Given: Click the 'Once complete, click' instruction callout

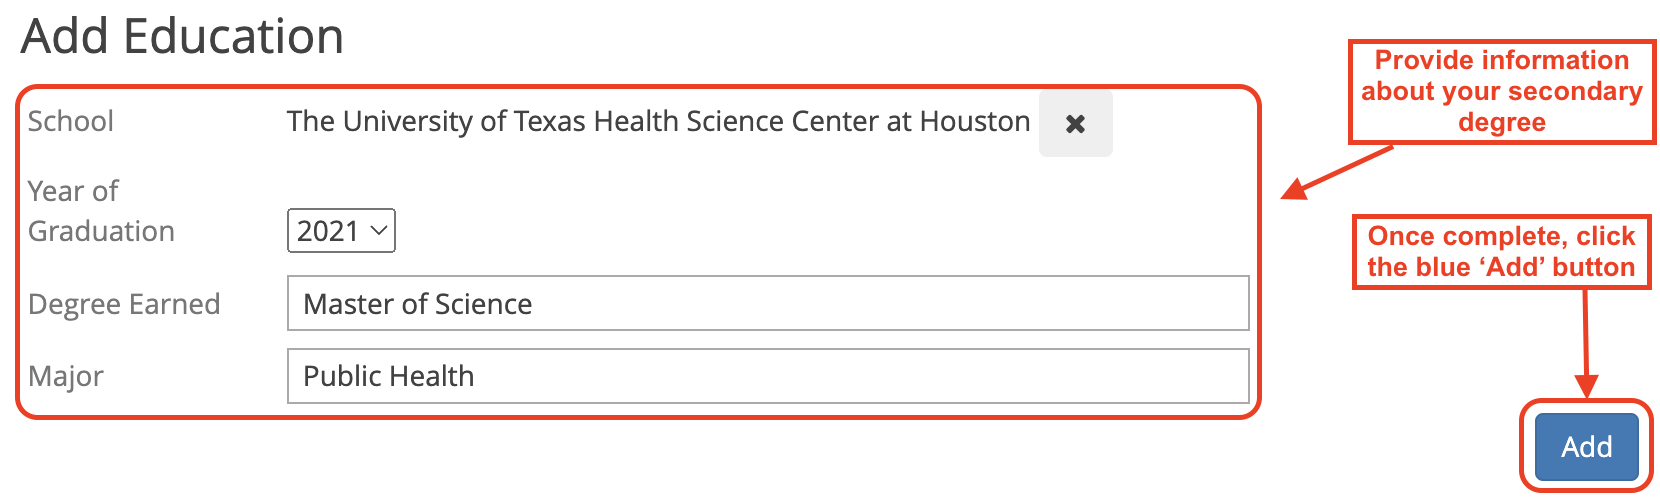Looking at the screenshot, I should click(x=1500, y=252).
